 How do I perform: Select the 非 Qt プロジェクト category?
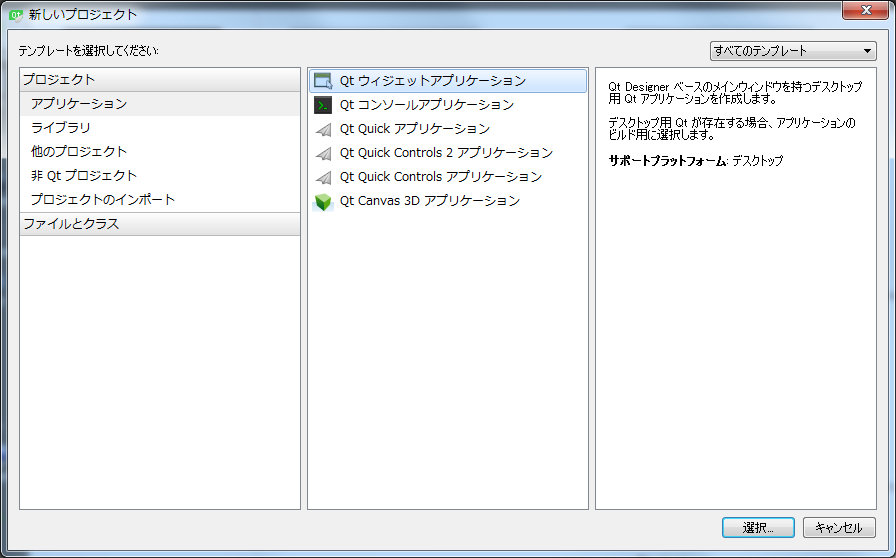(159, 176)
